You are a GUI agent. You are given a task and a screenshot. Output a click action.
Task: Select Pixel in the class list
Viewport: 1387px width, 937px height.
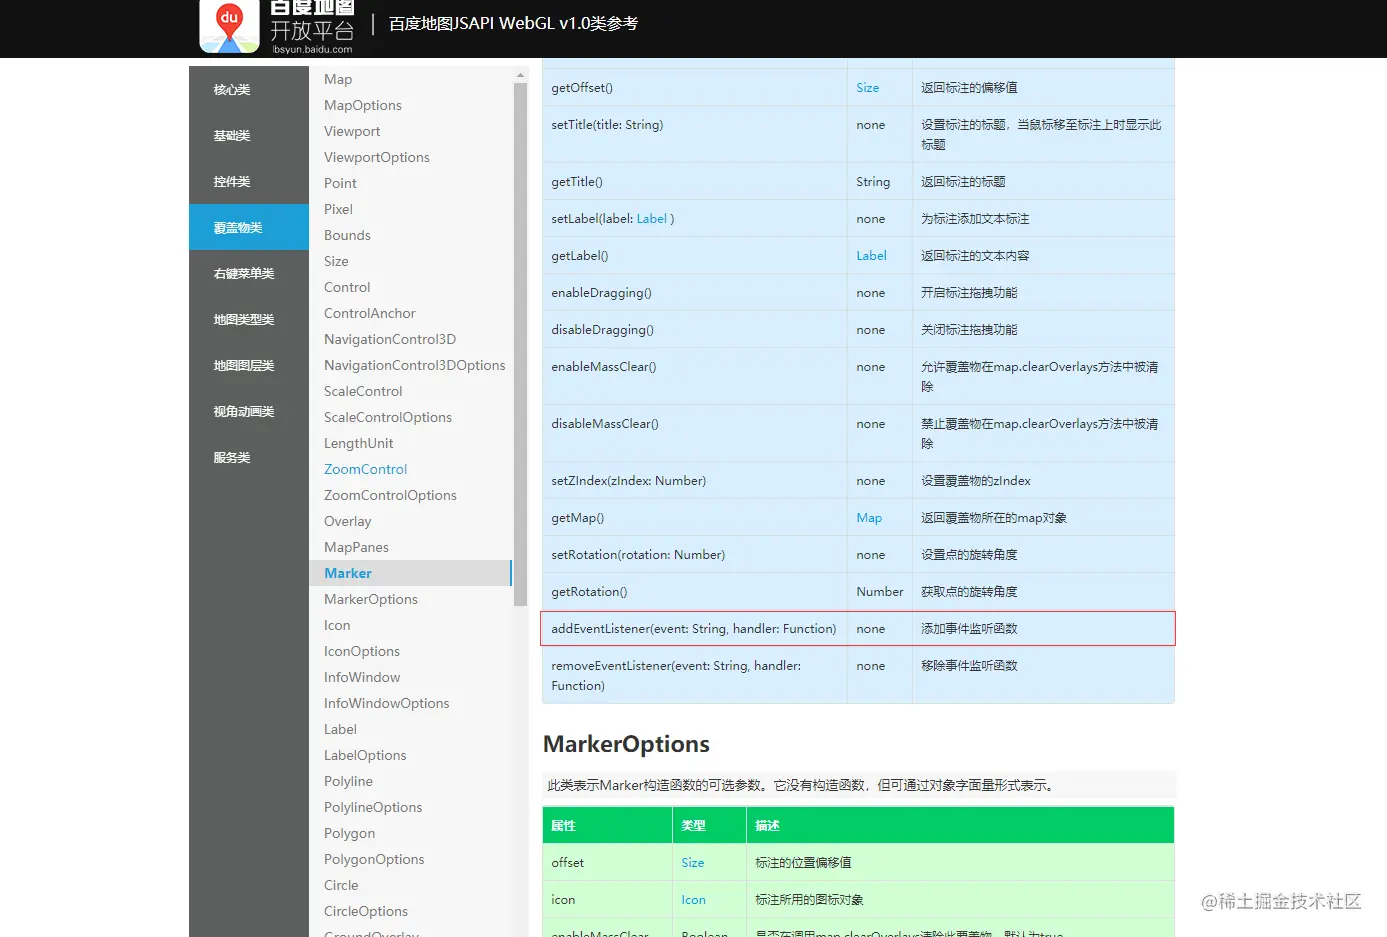click(338, 209)
